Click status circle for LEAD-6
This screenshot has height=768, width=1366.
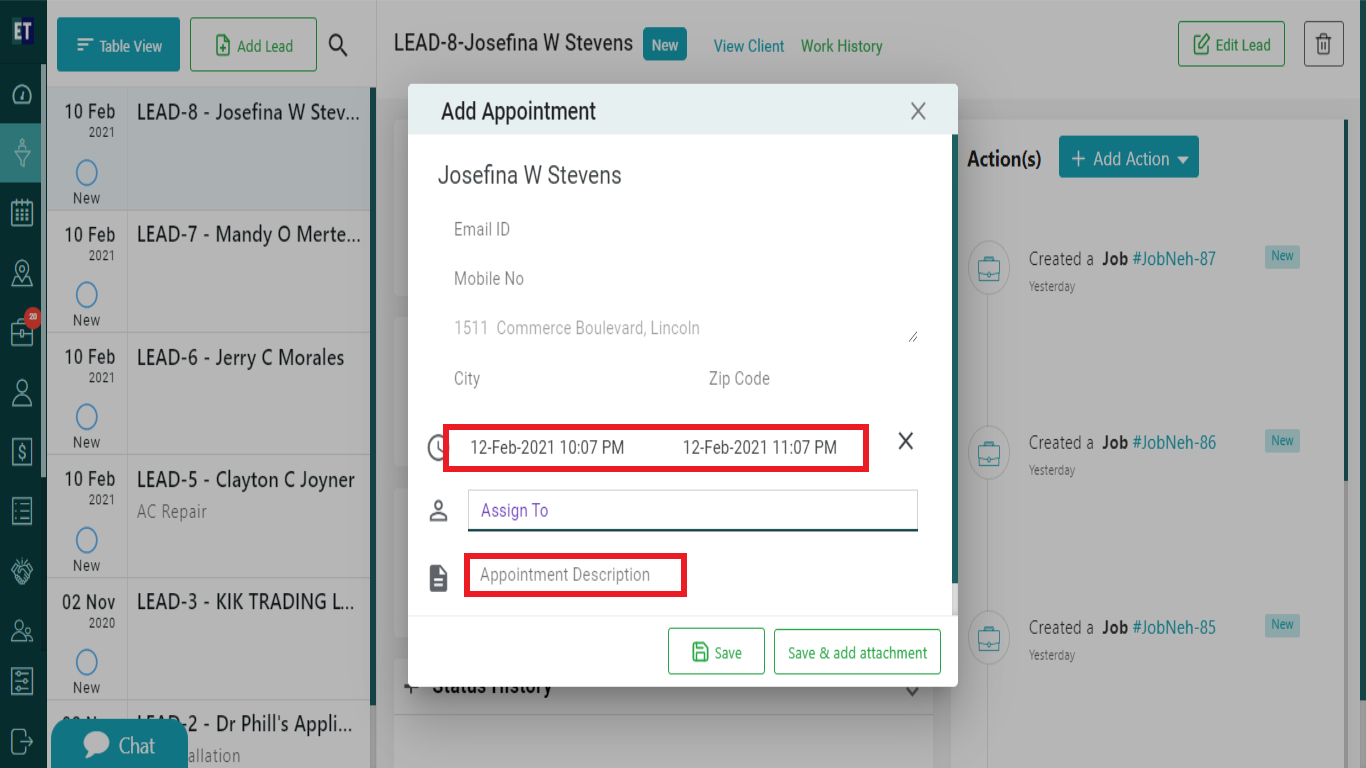pos(87,417)
